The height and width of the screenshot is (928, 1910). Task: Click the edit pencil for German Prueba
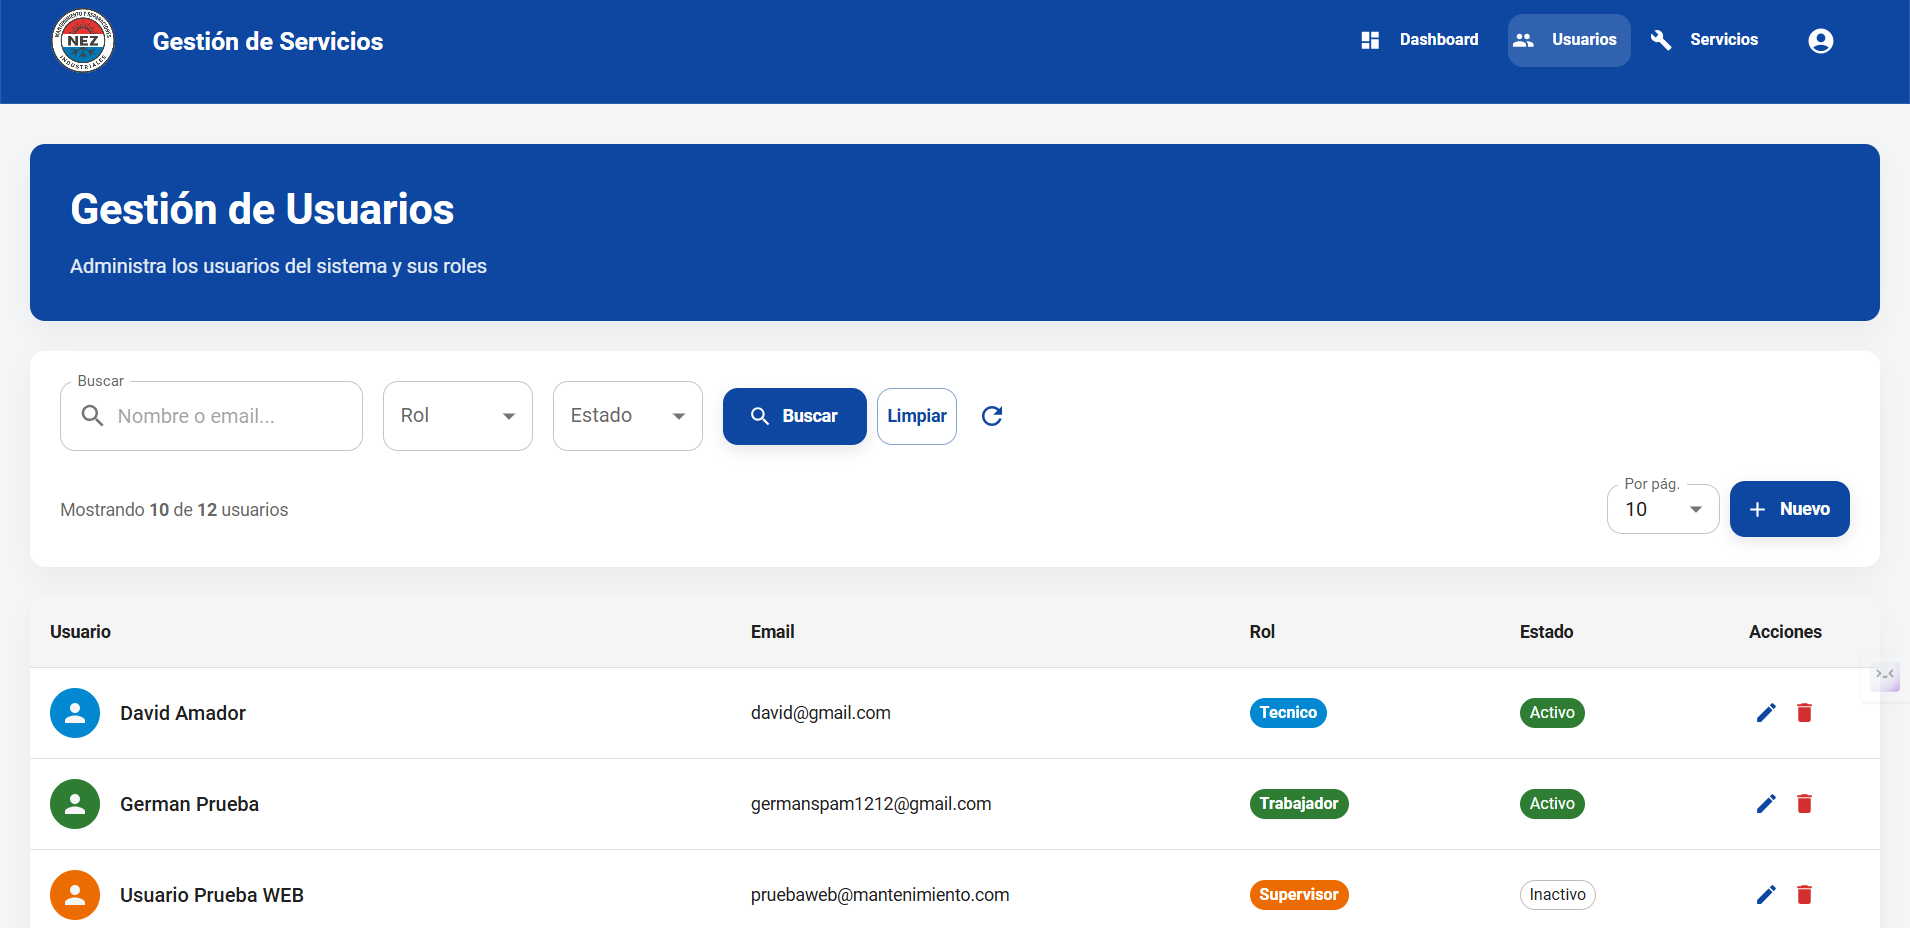click(1766, 804)
